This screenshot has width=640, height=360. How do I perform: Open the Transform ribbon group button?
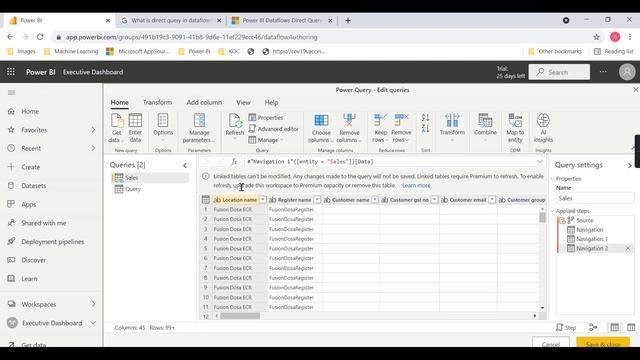pyautogui.click(x=452, y=127)
